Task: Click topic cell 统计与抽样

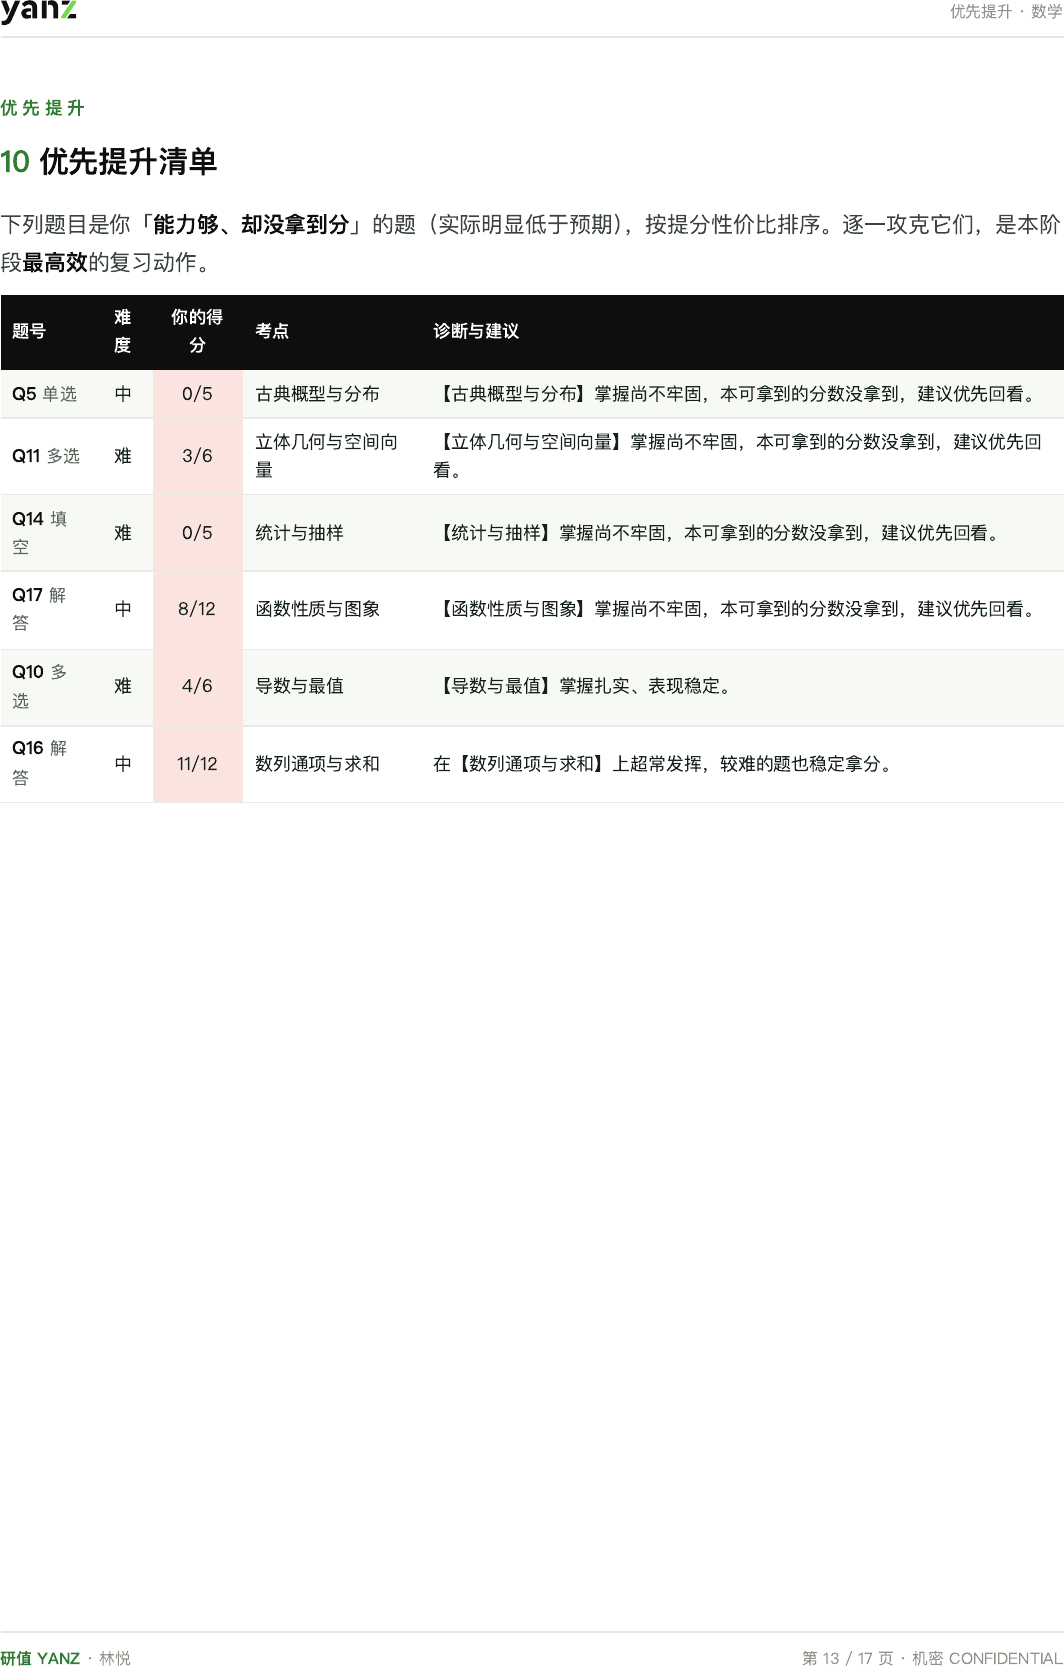Action: point(300,533)
